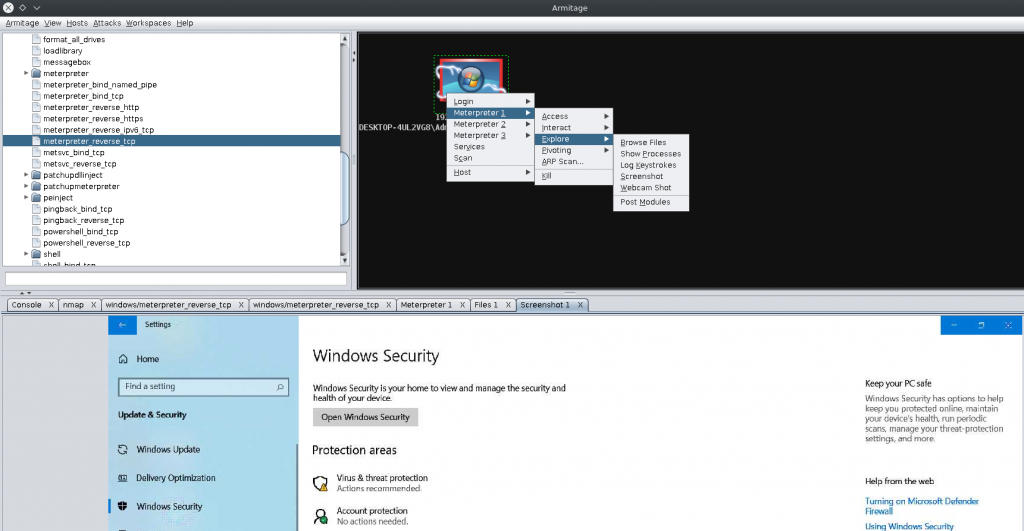The width and height of the screenshot is (1024, 531).
Task: Select Post Modules menu entry
Action: click(x=650, y=202)
